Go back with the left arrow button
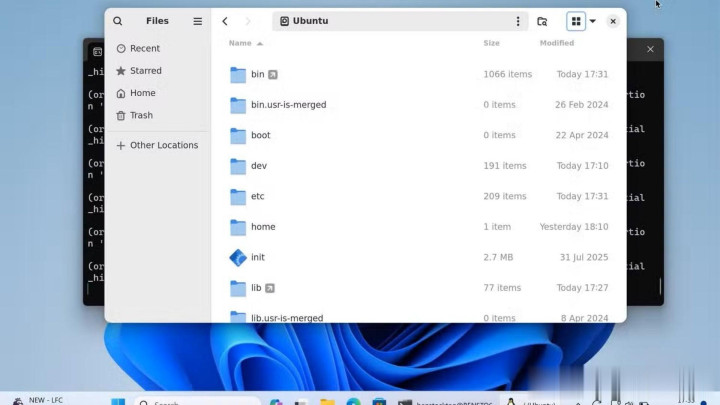The height and width of the screenshot is (405, 720). pyautogui.click(x=225, y=21)
